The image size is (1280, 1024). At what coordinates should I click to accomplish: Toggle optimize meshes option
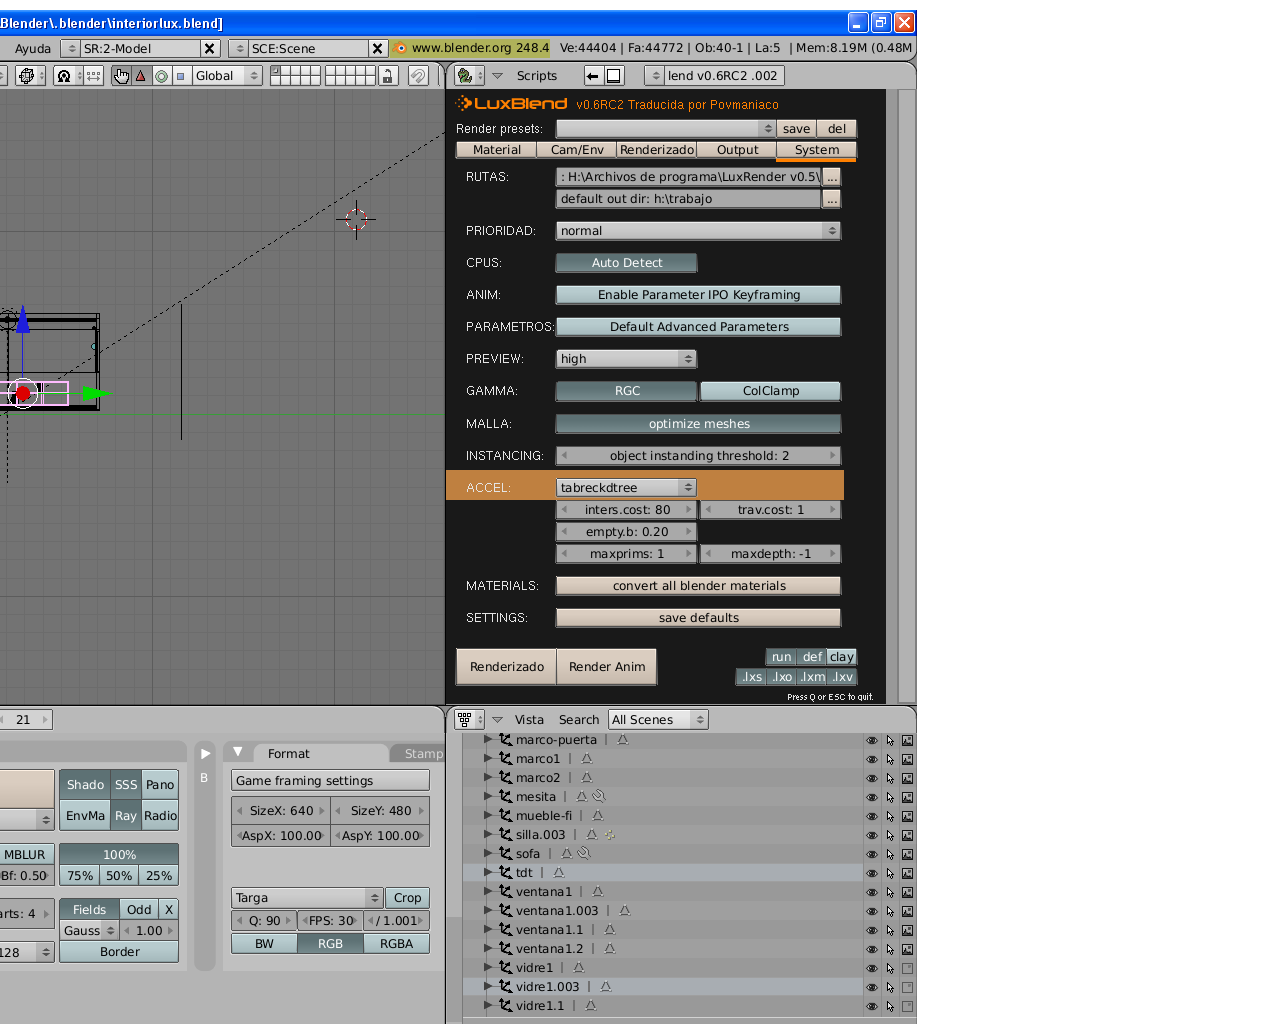699,424
